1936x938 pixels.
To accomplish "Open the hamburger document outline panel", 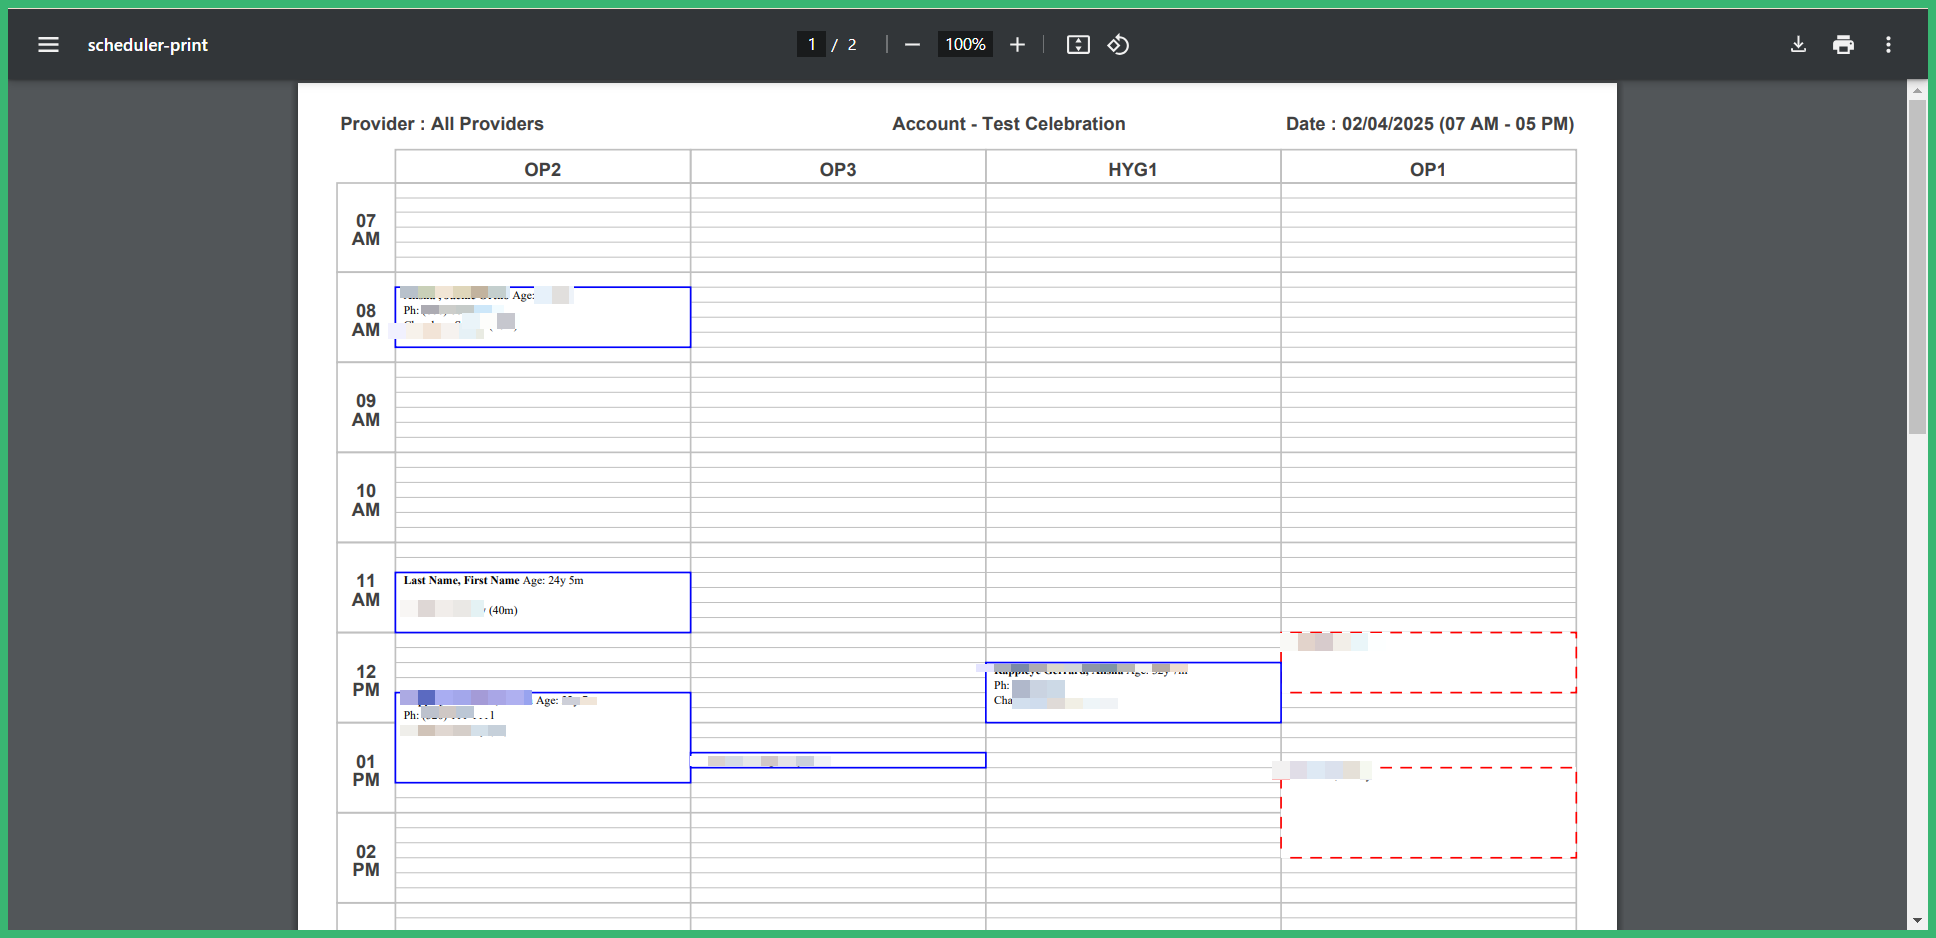I will 48,44.
